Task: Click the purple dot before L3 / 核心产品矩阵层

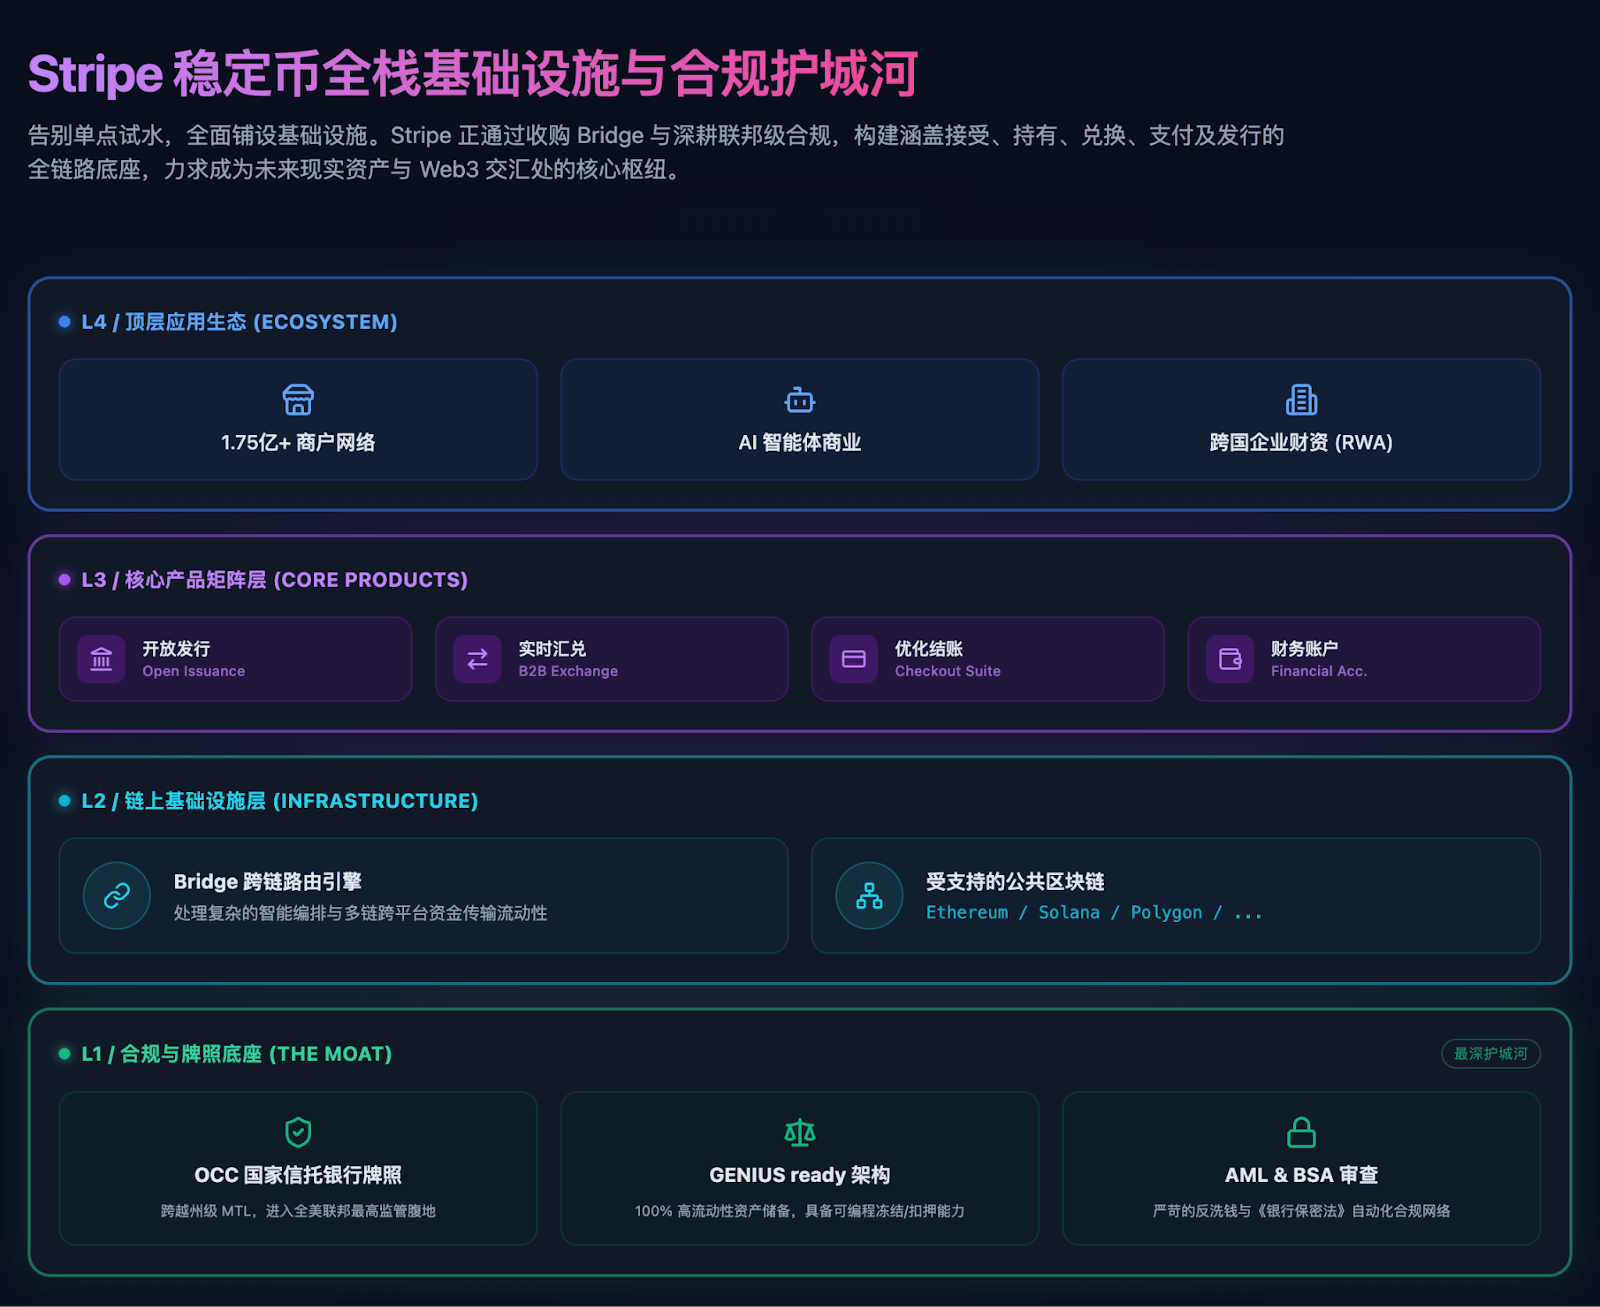Action: 65,580
